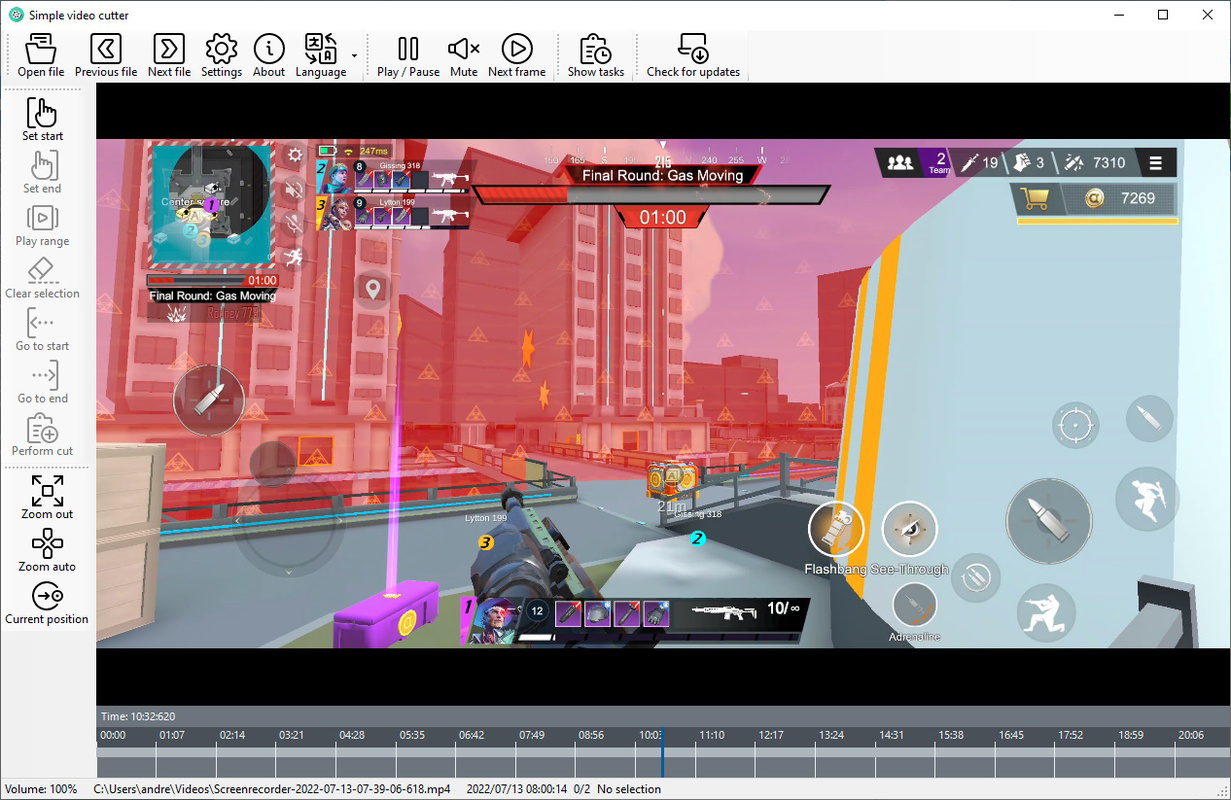Screen dimensions: 1231x800
Task: Expand the Language dropdown arrow
Action: 355,56
